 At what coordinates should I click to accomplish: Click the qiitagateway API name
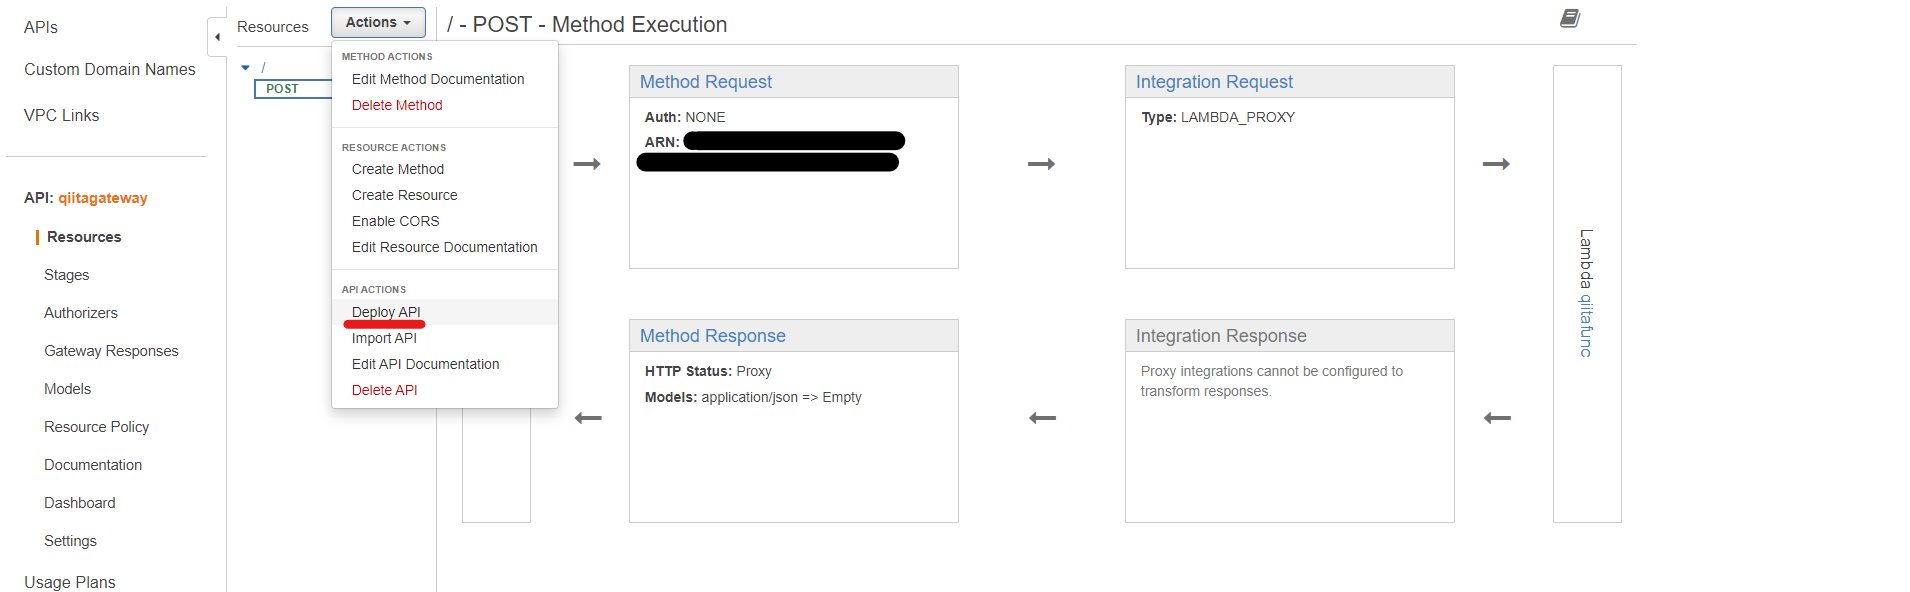(102, 198)
